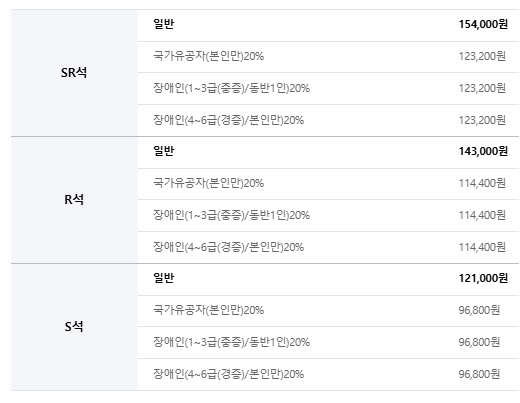Viewport: 520px width, 403px height.
Task: Click 일반 row under S석
Action: tap(328, 279)
